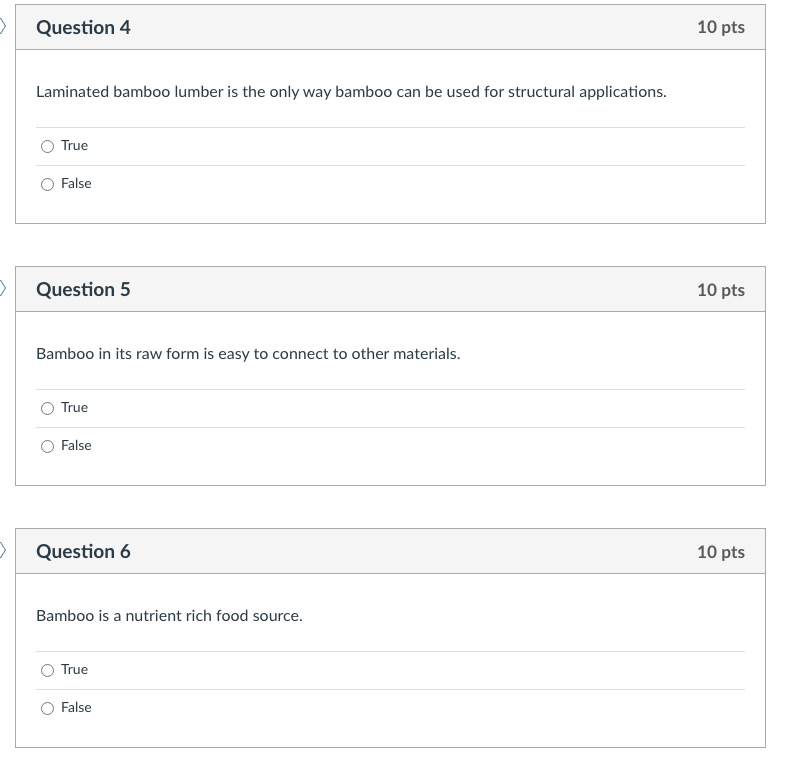Select the True radio circle for Question 4
The height and width of the screenshot is (763, 795).
pyautogui.click(x=47, y=146)
